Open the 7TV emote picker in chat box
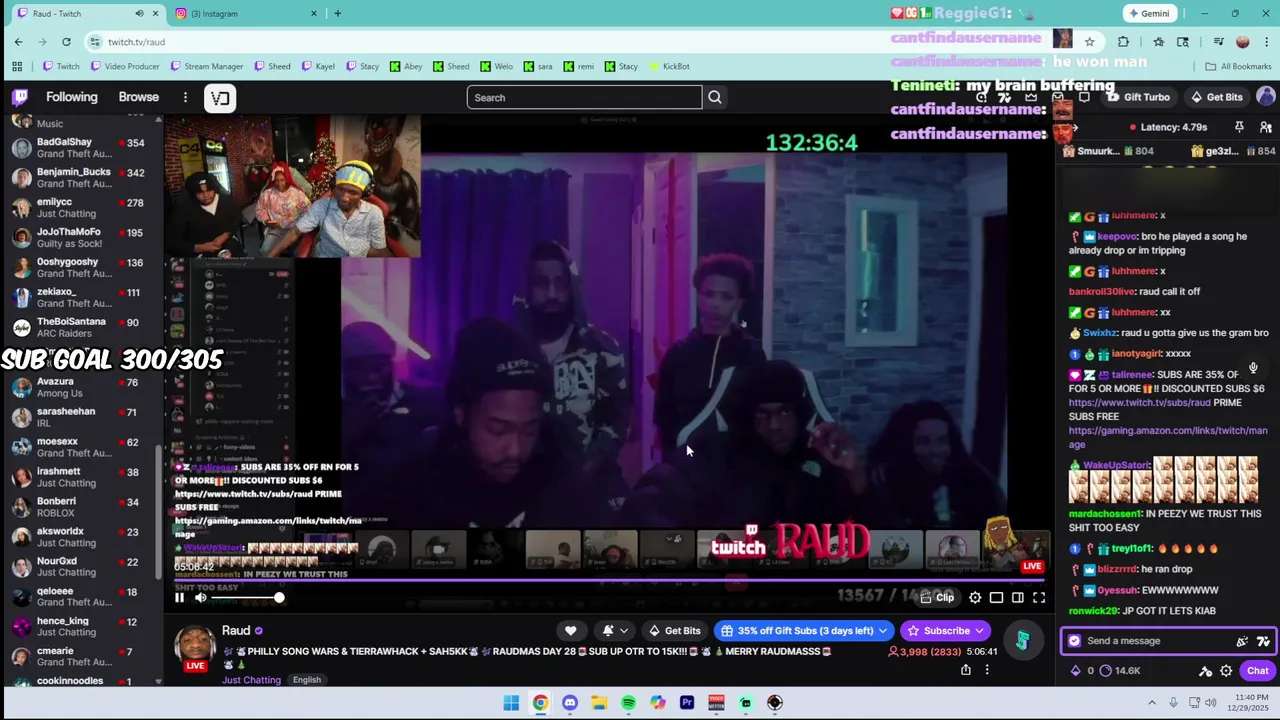The image size is (1280, 720). pyautogui.click(x=1263, y=641)
